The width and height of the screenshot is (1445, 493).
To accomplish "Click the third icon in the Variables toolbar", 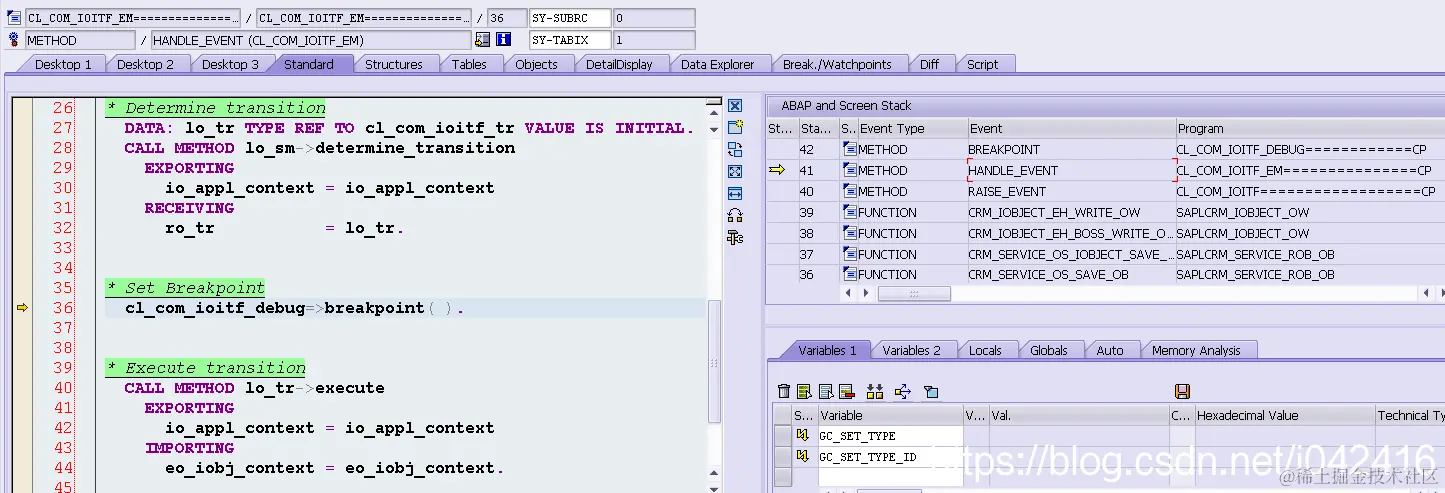I will 826,391.
